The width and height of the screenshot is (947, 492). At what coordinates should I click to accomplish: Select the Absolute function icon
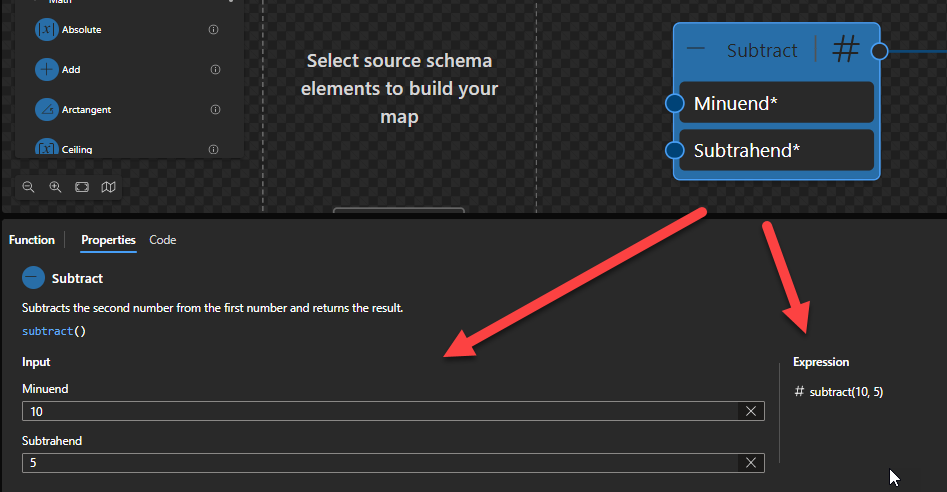[x=46, y=30]
